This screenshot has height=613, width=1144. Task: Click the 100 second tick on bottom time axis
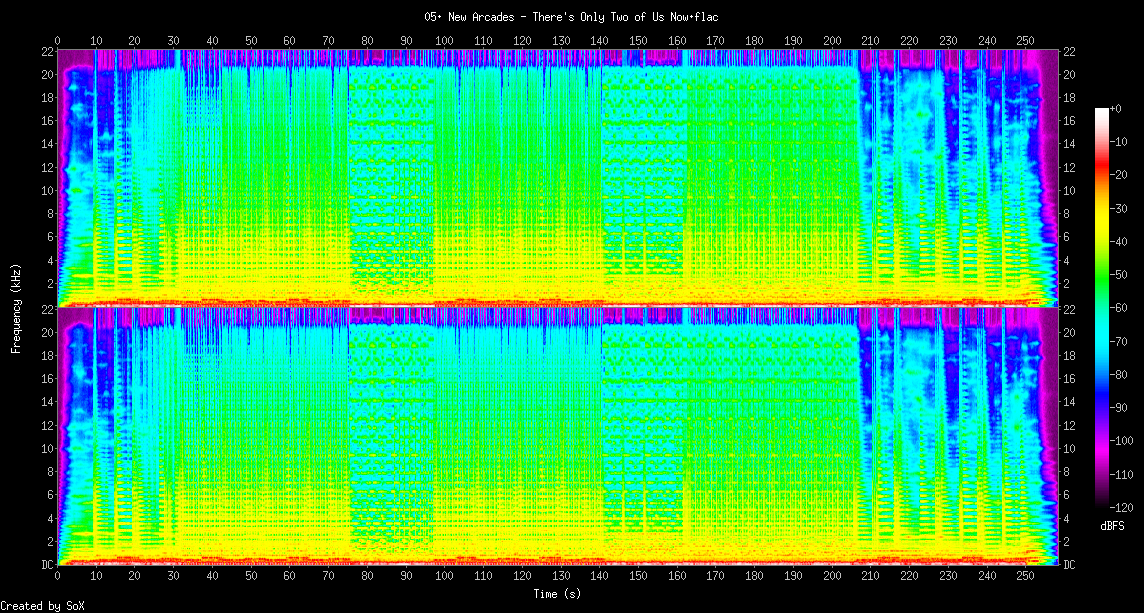point(444,577)
